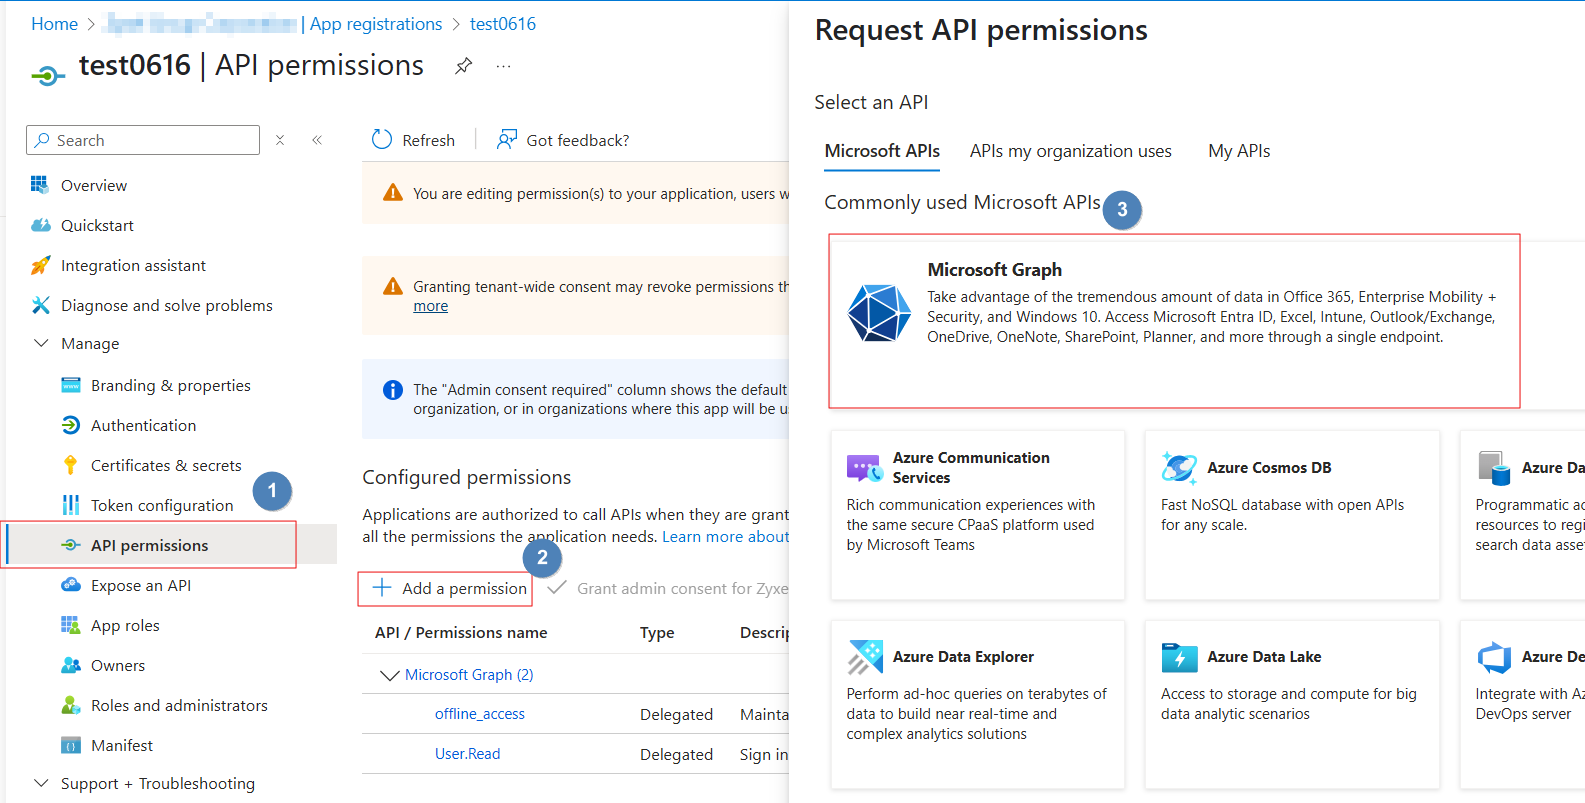Image resolution: width=1585 pixels, height=803 pixels.
Task: Select the Azure Communication Services card
Action: pyautogui.click(x=978, y=515)
